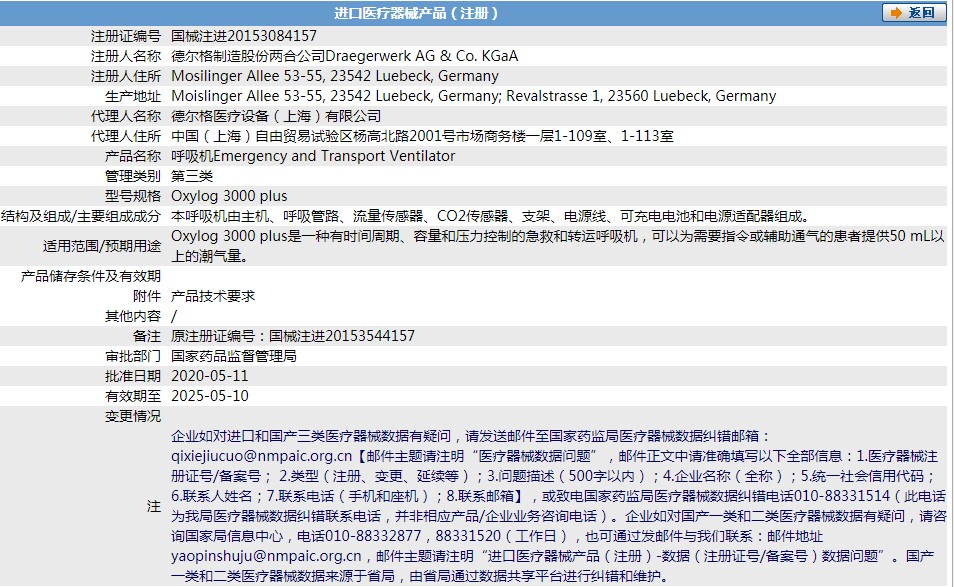Click agent name 德尔格医疗设备（上海）有限公司

point(276,116)
